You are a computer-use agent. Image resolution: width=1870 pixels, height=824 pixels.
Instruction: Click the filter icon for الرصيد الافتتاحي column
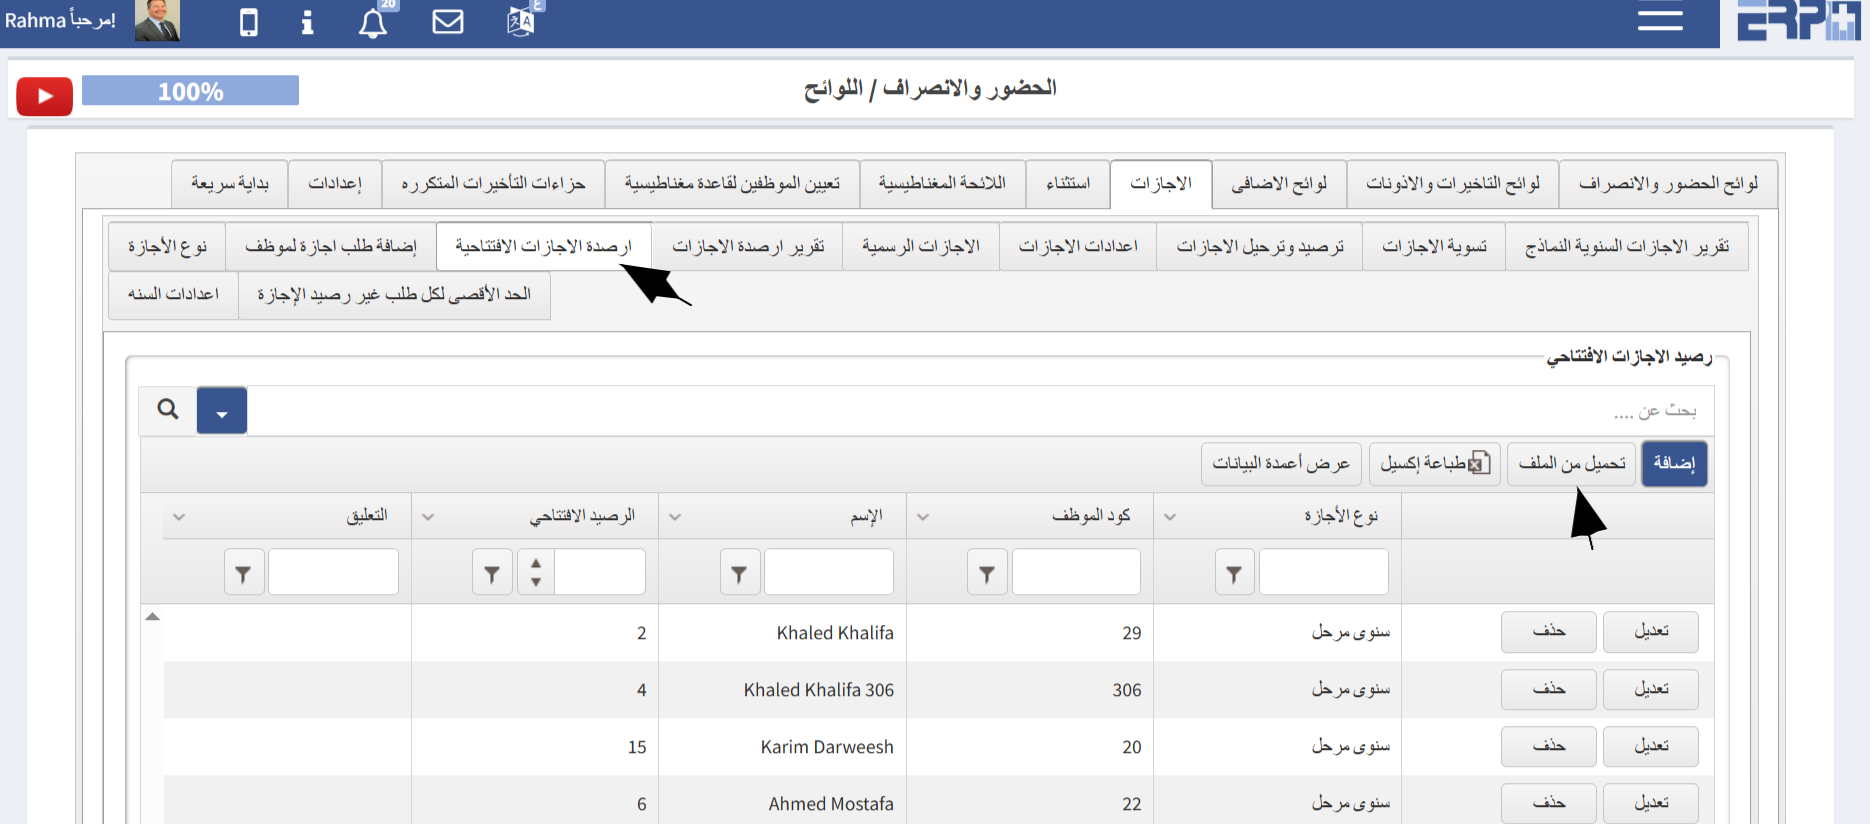(492, 573)
